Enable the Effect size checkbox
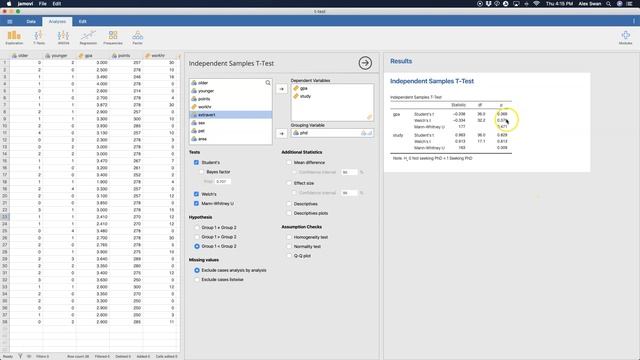Image resolution: width=640 pixels, height=360 pixels. [289, 183]
